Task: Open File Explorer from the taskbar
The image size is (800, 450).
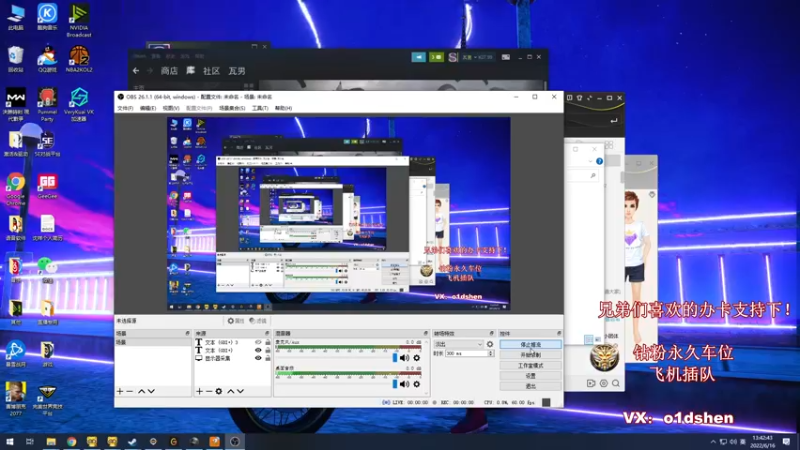Action: 51,441
